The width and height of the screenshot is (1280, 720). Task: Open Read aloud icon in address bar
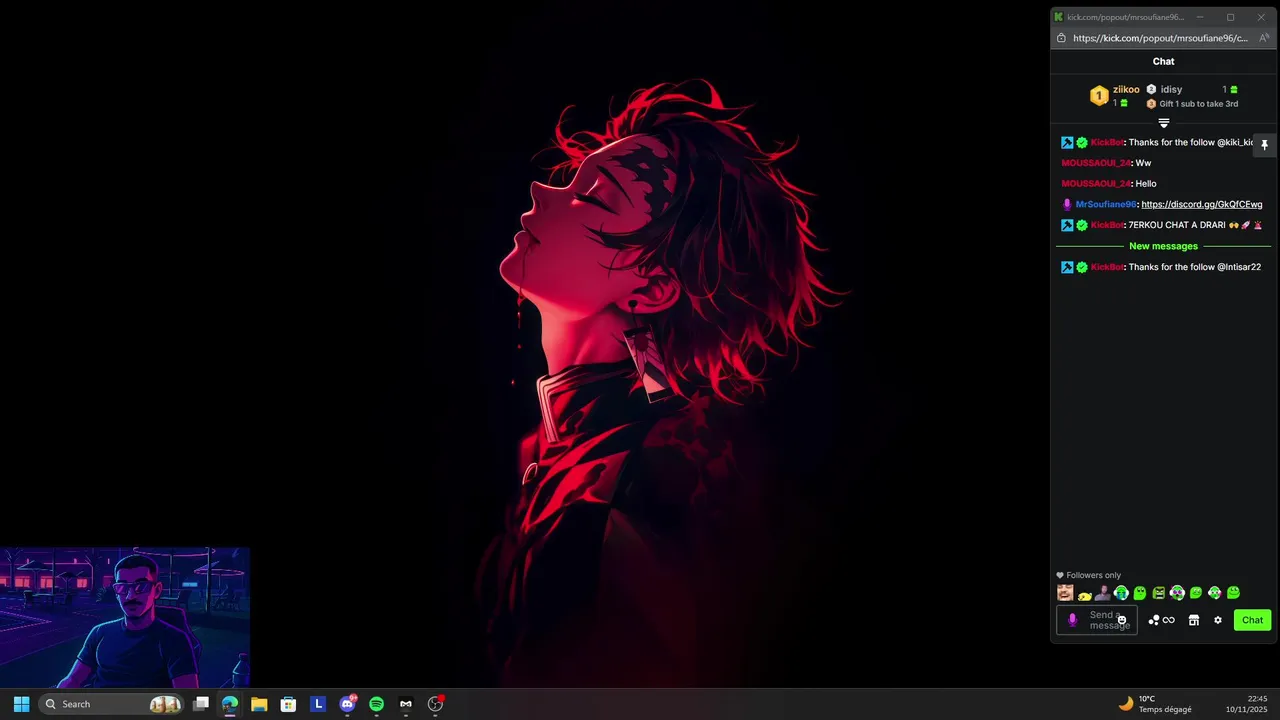pyautogui.click(x=1264, y=38)
